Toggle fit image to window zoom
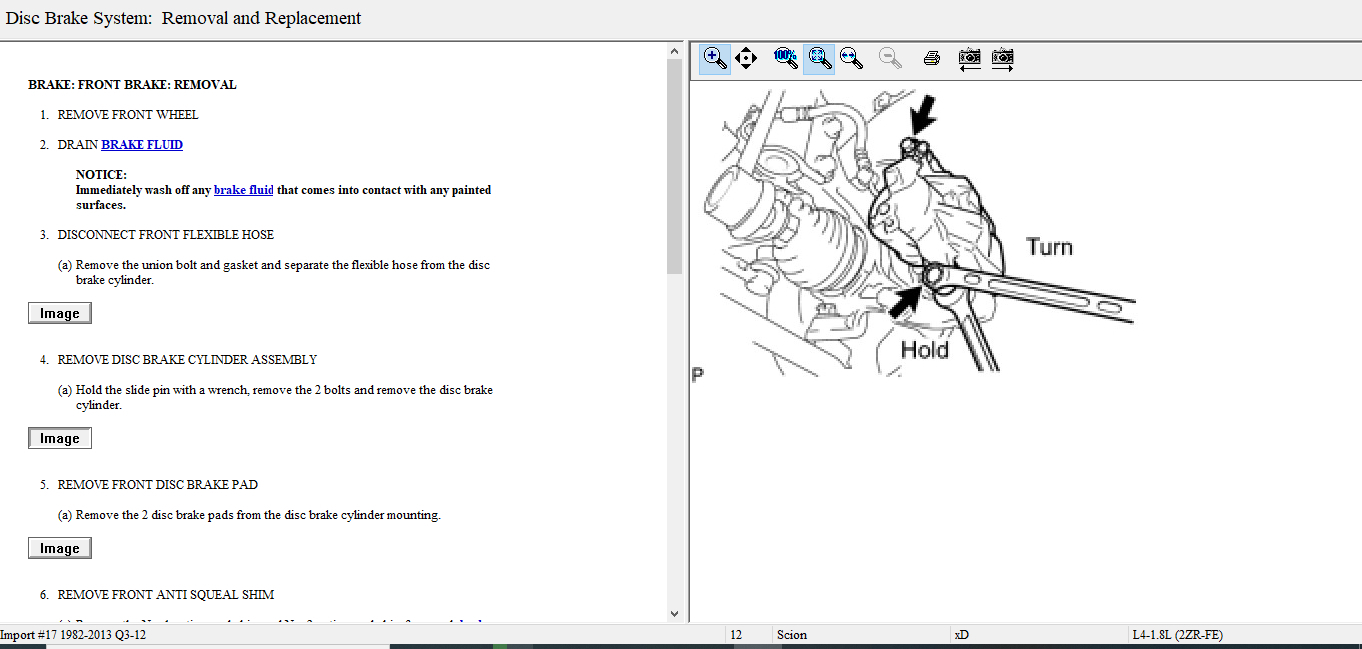 [x=819, y=58]
